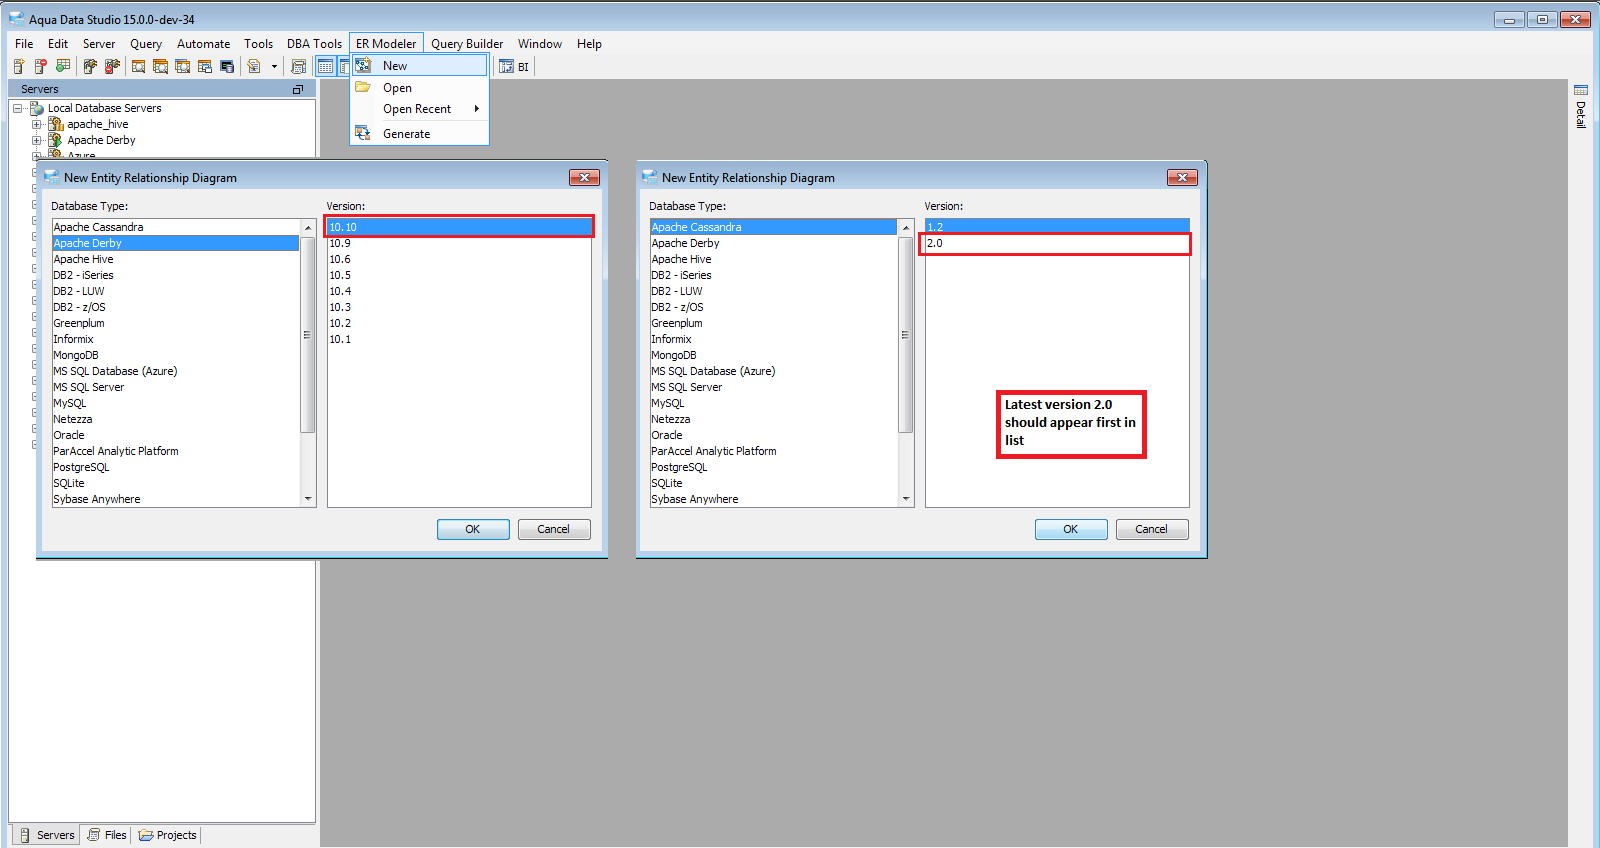Open the Edit menu
Screen dimensions: 1600x848
58,44
